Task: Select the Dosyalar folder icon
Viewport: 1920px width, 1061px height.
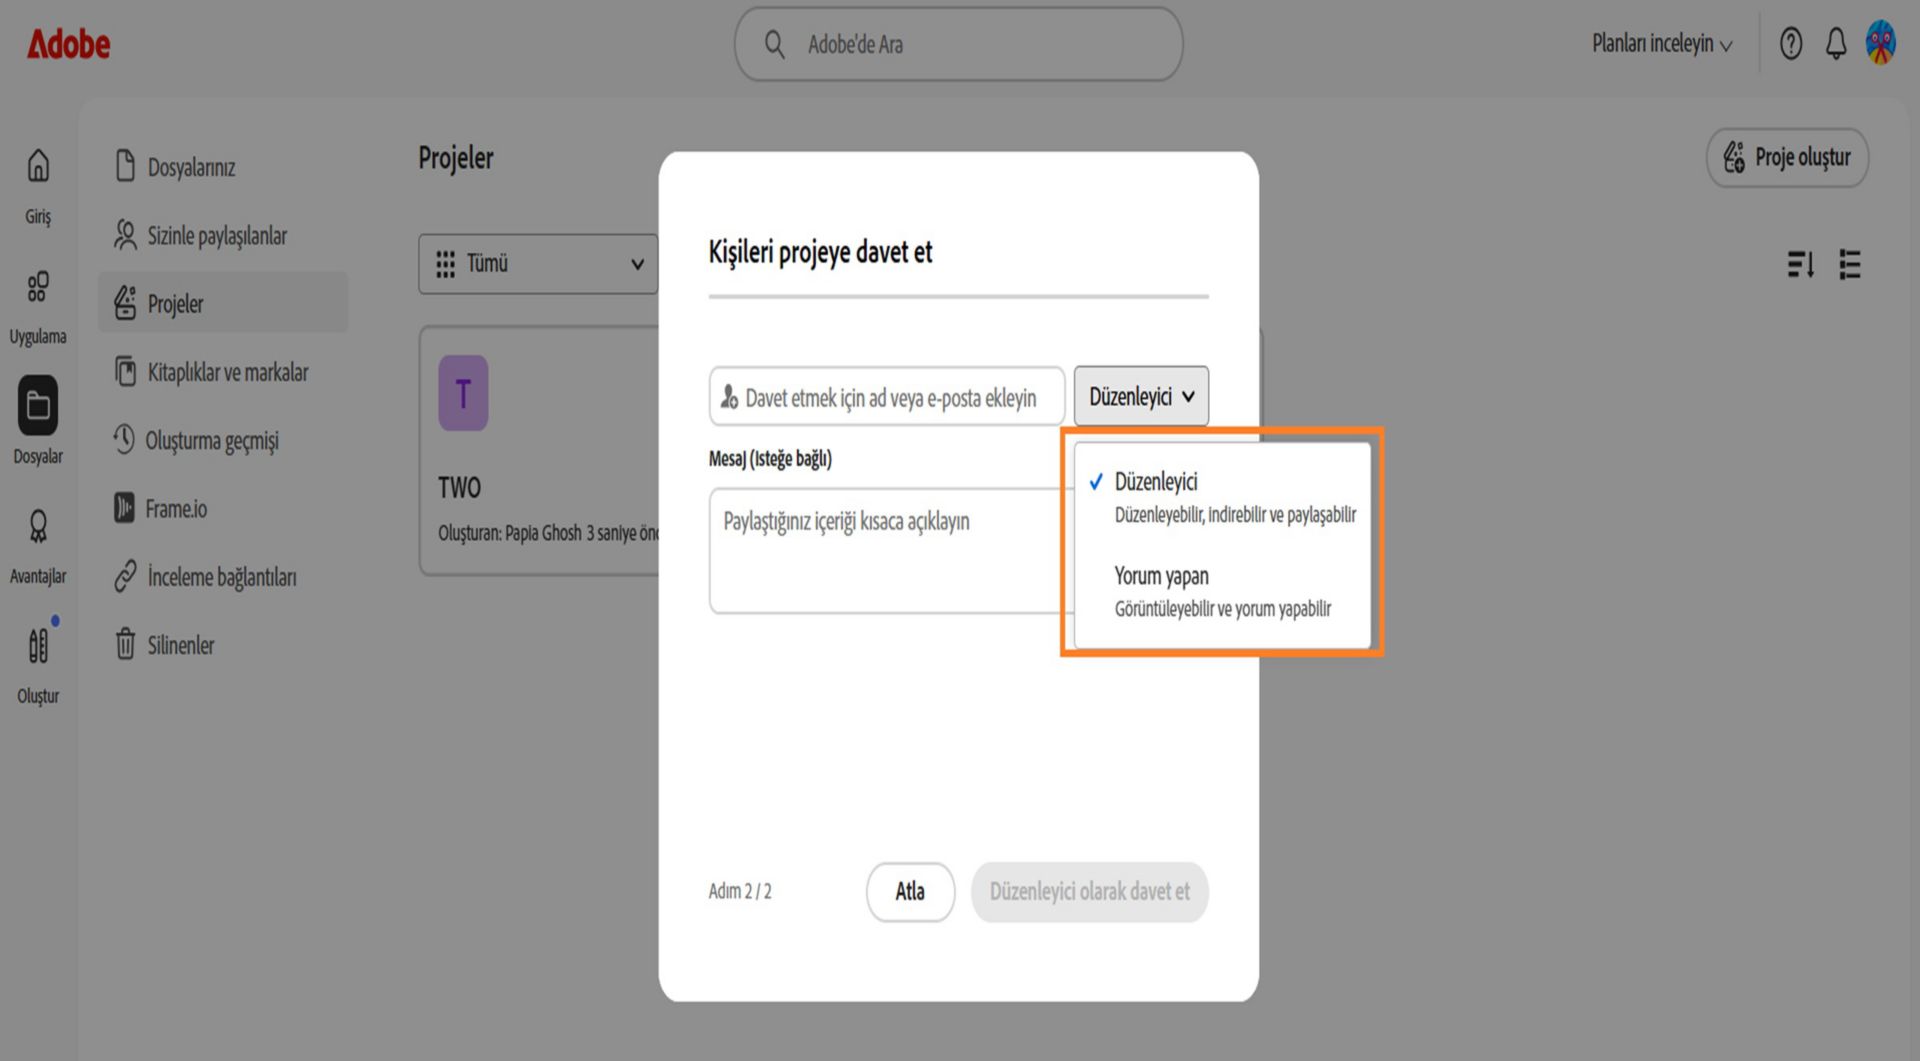Action: 38,405
